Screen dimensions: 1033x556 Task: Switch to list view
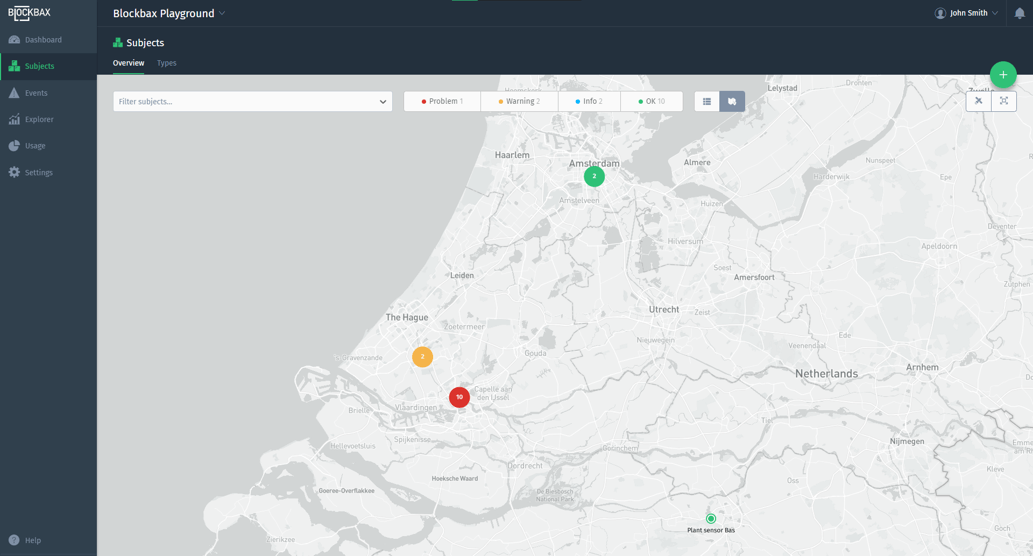click(707, 102)
